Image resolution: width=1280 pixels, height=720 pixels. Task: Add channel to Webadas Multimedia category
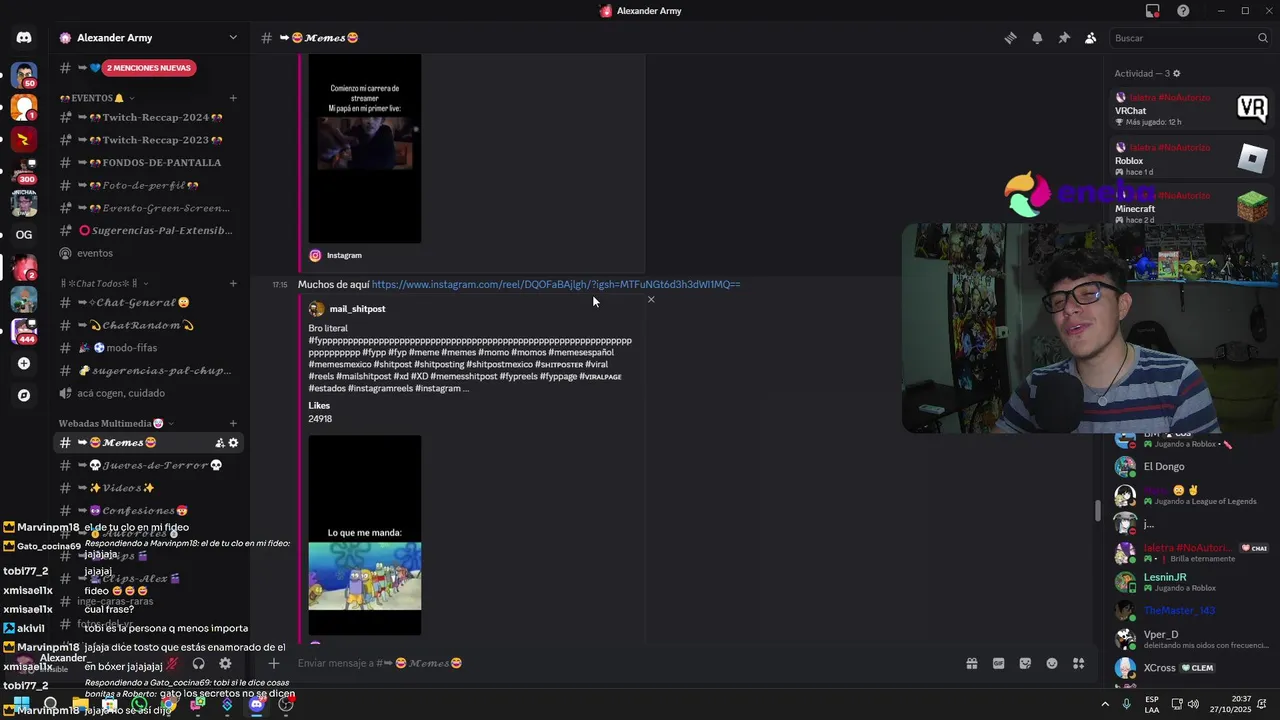pyautogui.click(x=233, y=423)
